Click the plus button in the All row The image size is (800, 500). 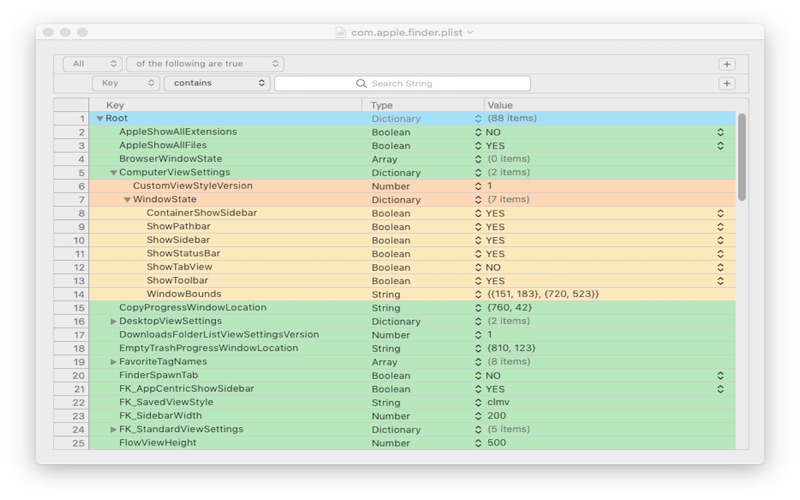tap(727, 64)
